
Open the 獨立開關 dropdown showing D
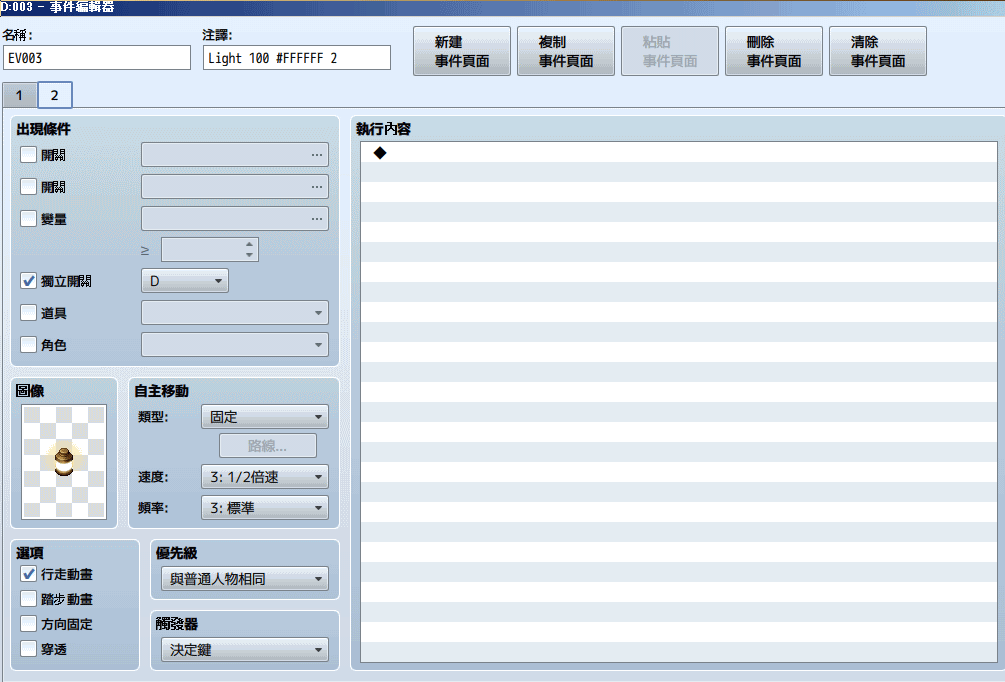185,281
